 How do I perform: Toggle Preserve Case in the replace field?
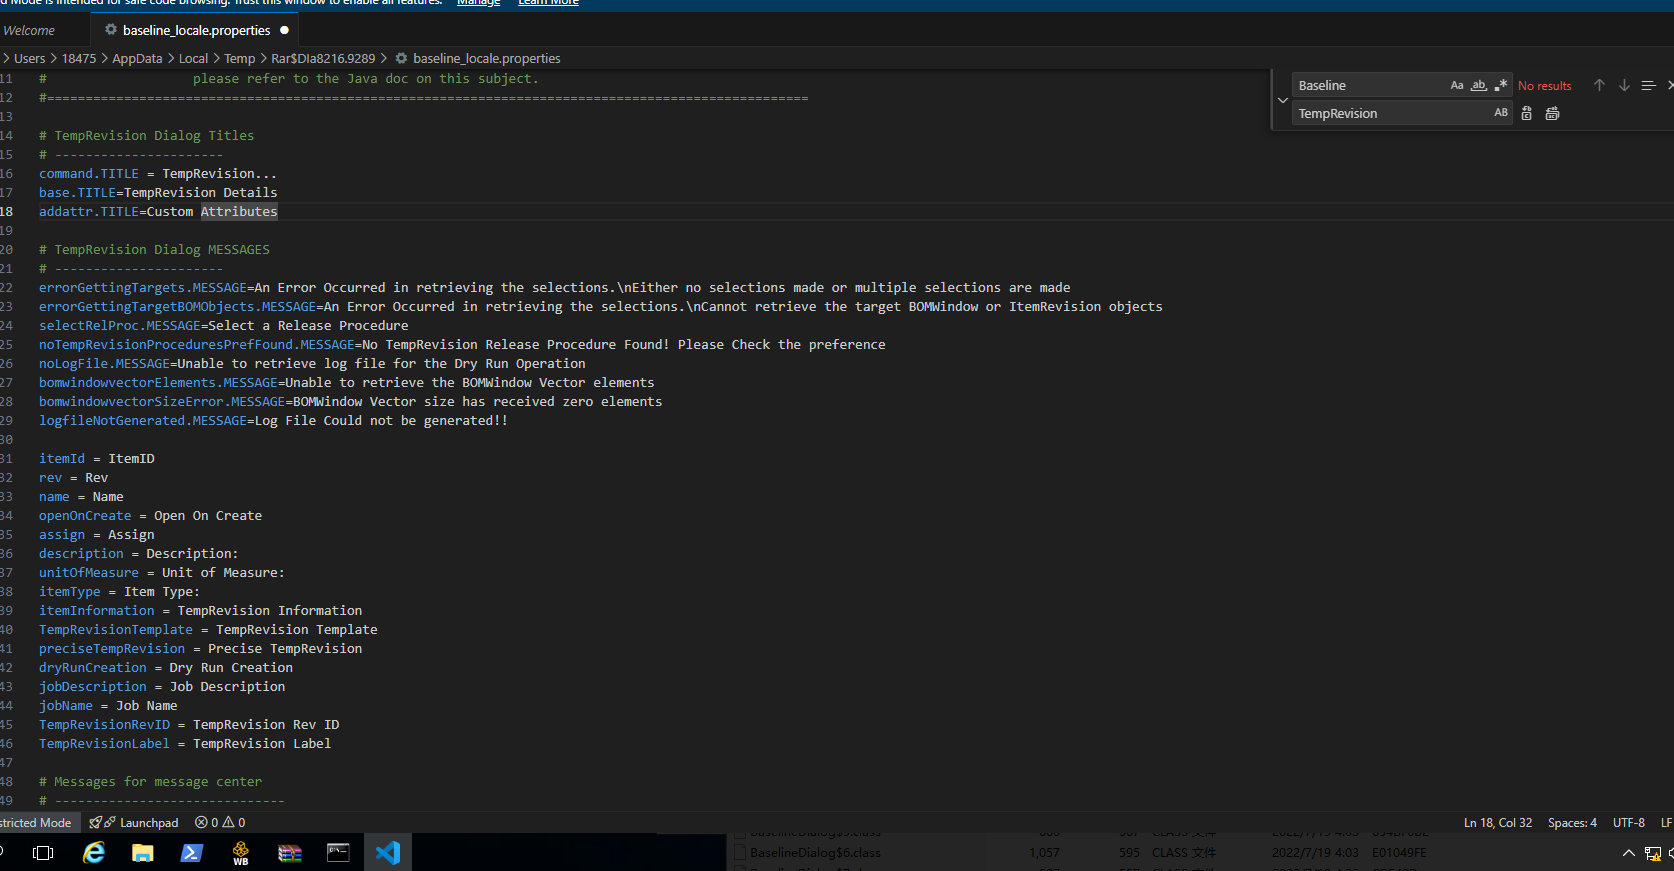(x=1500, y=113)
